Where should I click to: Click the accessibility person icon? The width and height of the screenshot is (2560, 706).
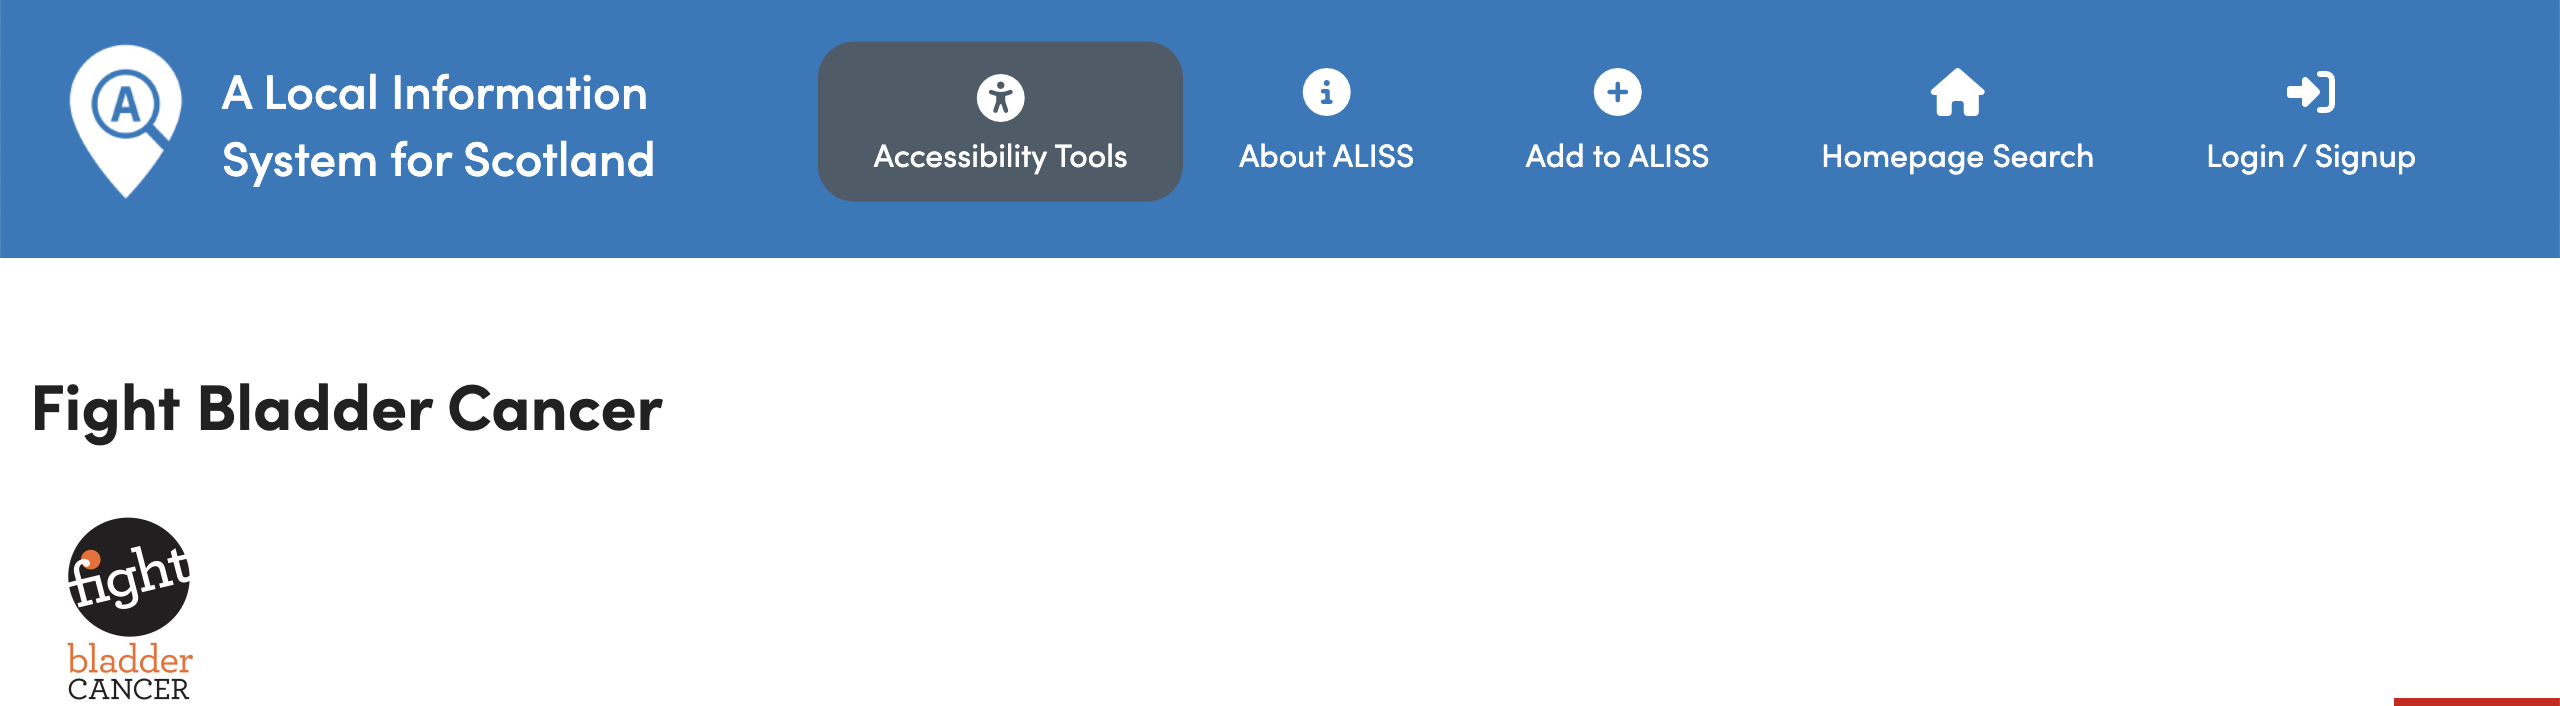[x=1000, y=97]
